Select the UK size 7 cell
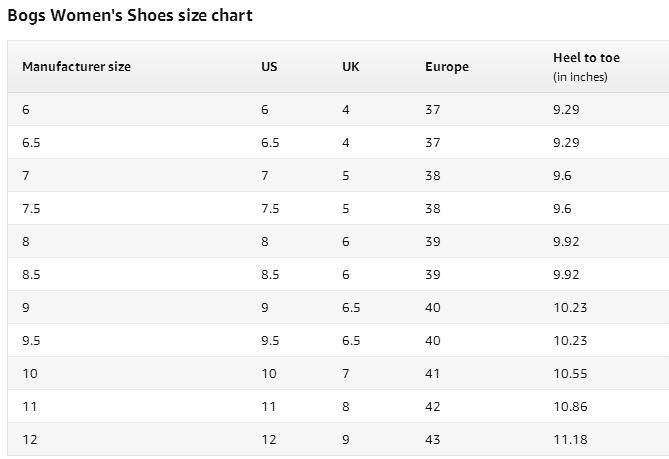 346,374
